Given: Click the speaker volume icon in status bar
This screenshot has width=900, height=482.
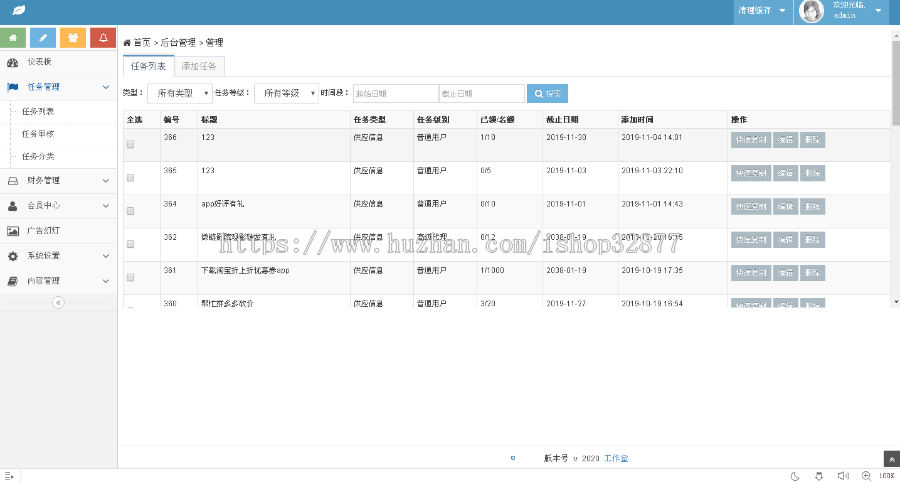Looking at the screenshot, I should point(843,476).
